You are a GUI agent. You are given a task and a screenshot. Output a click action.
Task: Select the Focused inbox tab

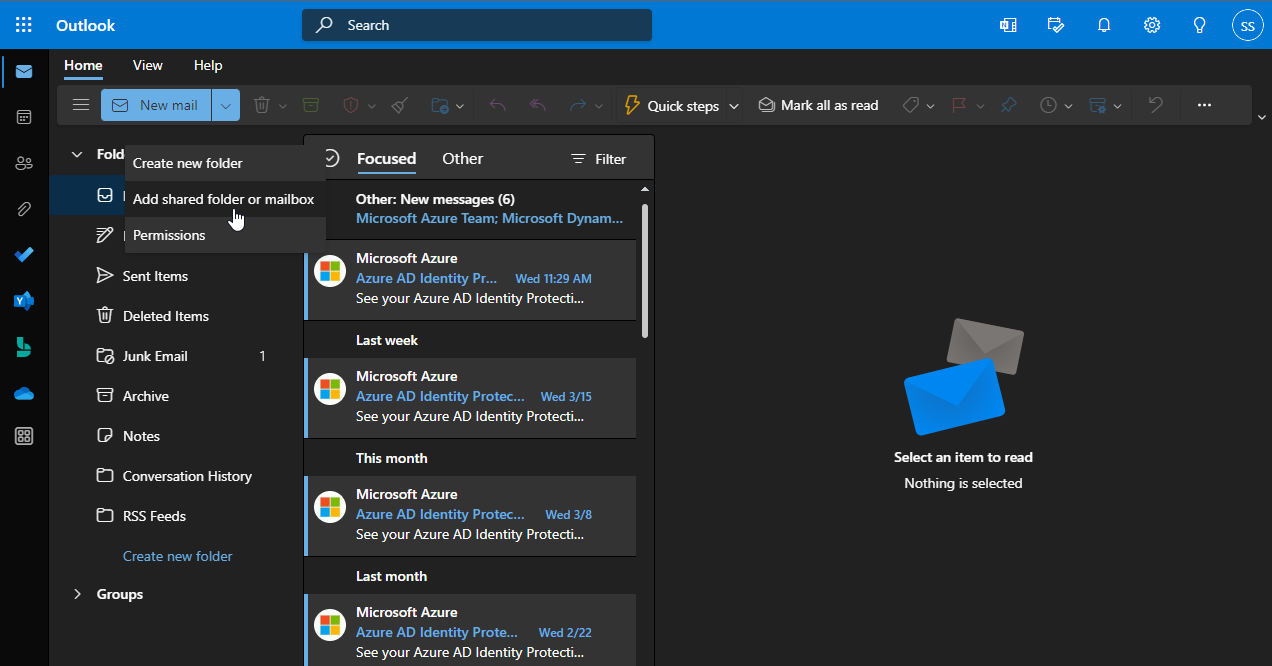(x=386, y=159)
